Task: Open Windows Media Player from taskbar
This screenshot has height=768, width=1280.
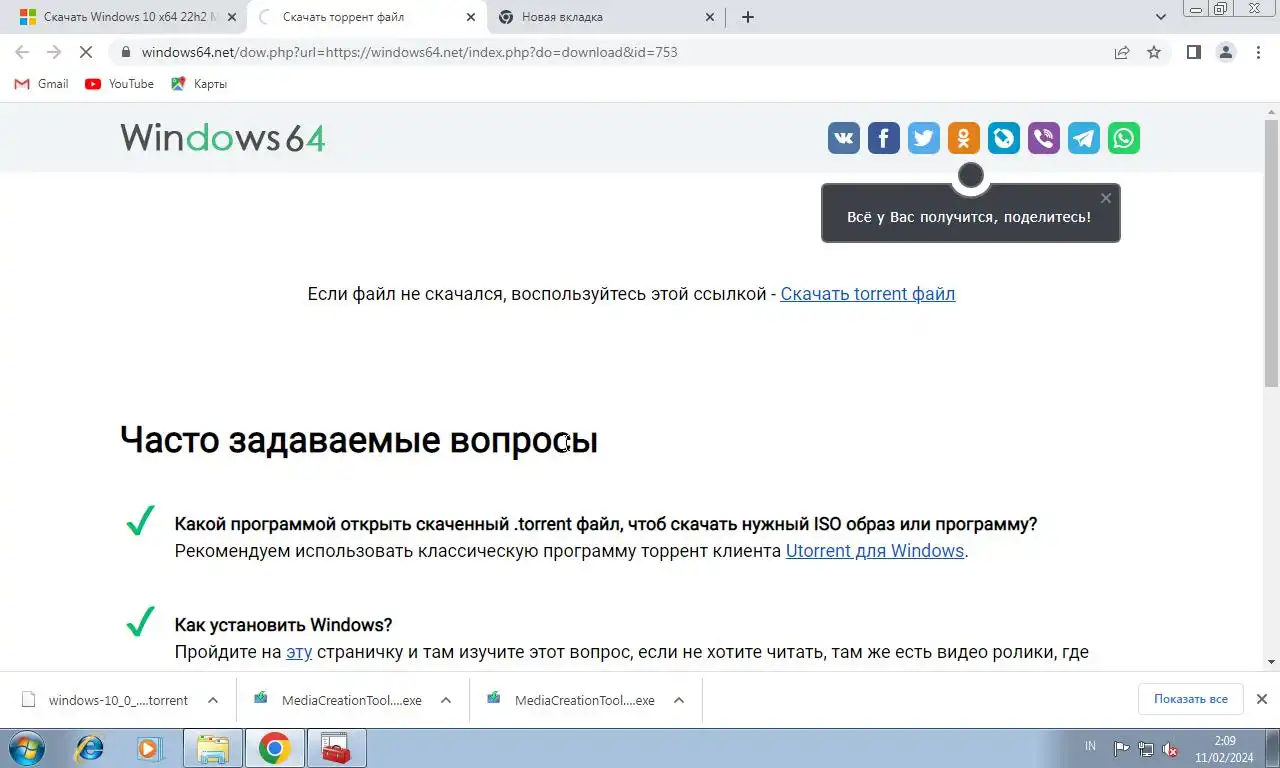Action: pyautogui.click(x=149, y=748)
